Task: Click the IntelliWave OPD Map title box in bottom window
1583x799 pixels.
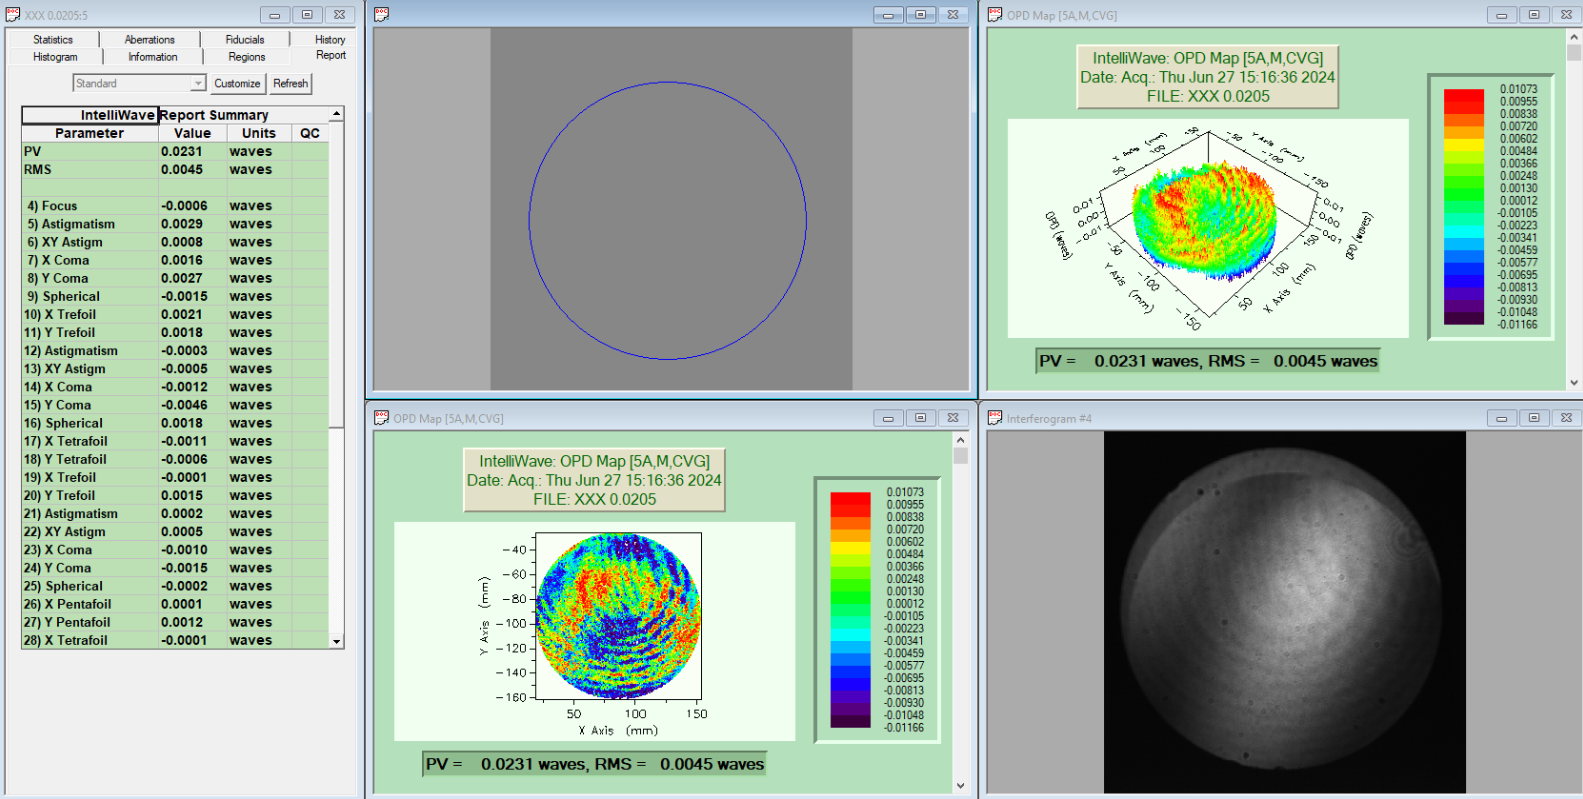Action: [594, 480]
